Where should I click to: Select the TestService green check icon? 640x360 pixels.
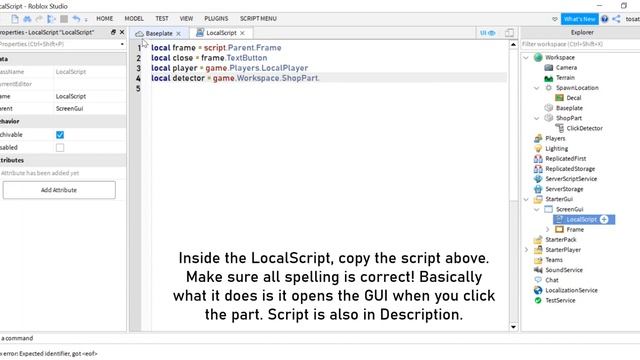(538, 300)
